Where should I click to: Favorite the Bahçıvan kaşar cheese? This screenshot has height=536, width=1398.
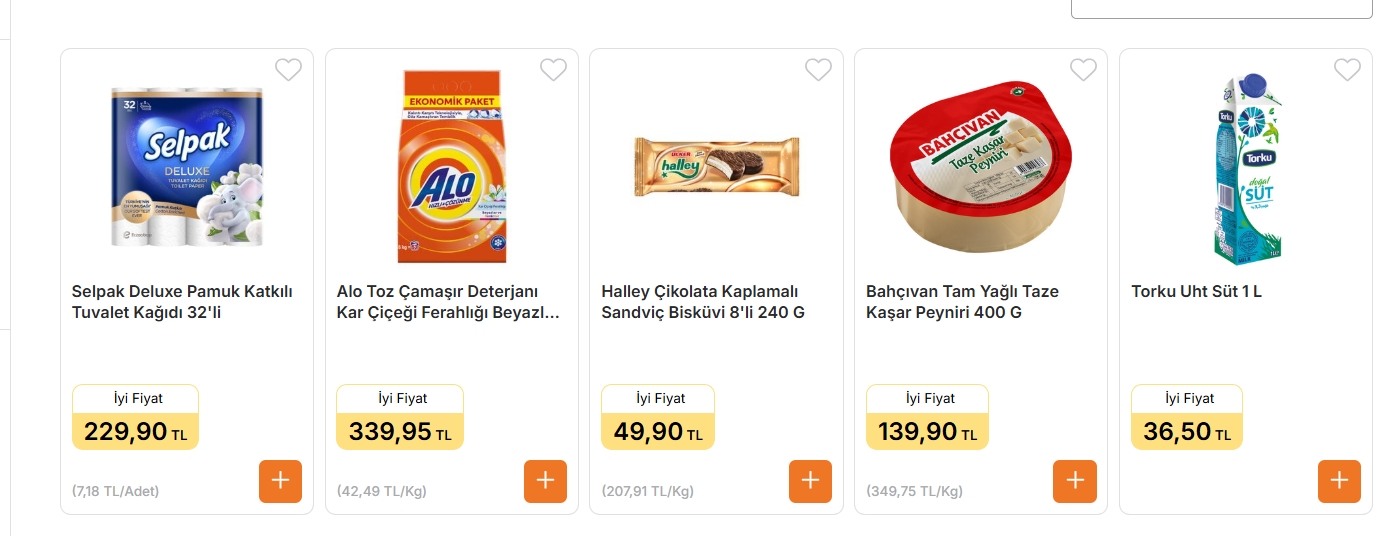tap(1083, 70)
